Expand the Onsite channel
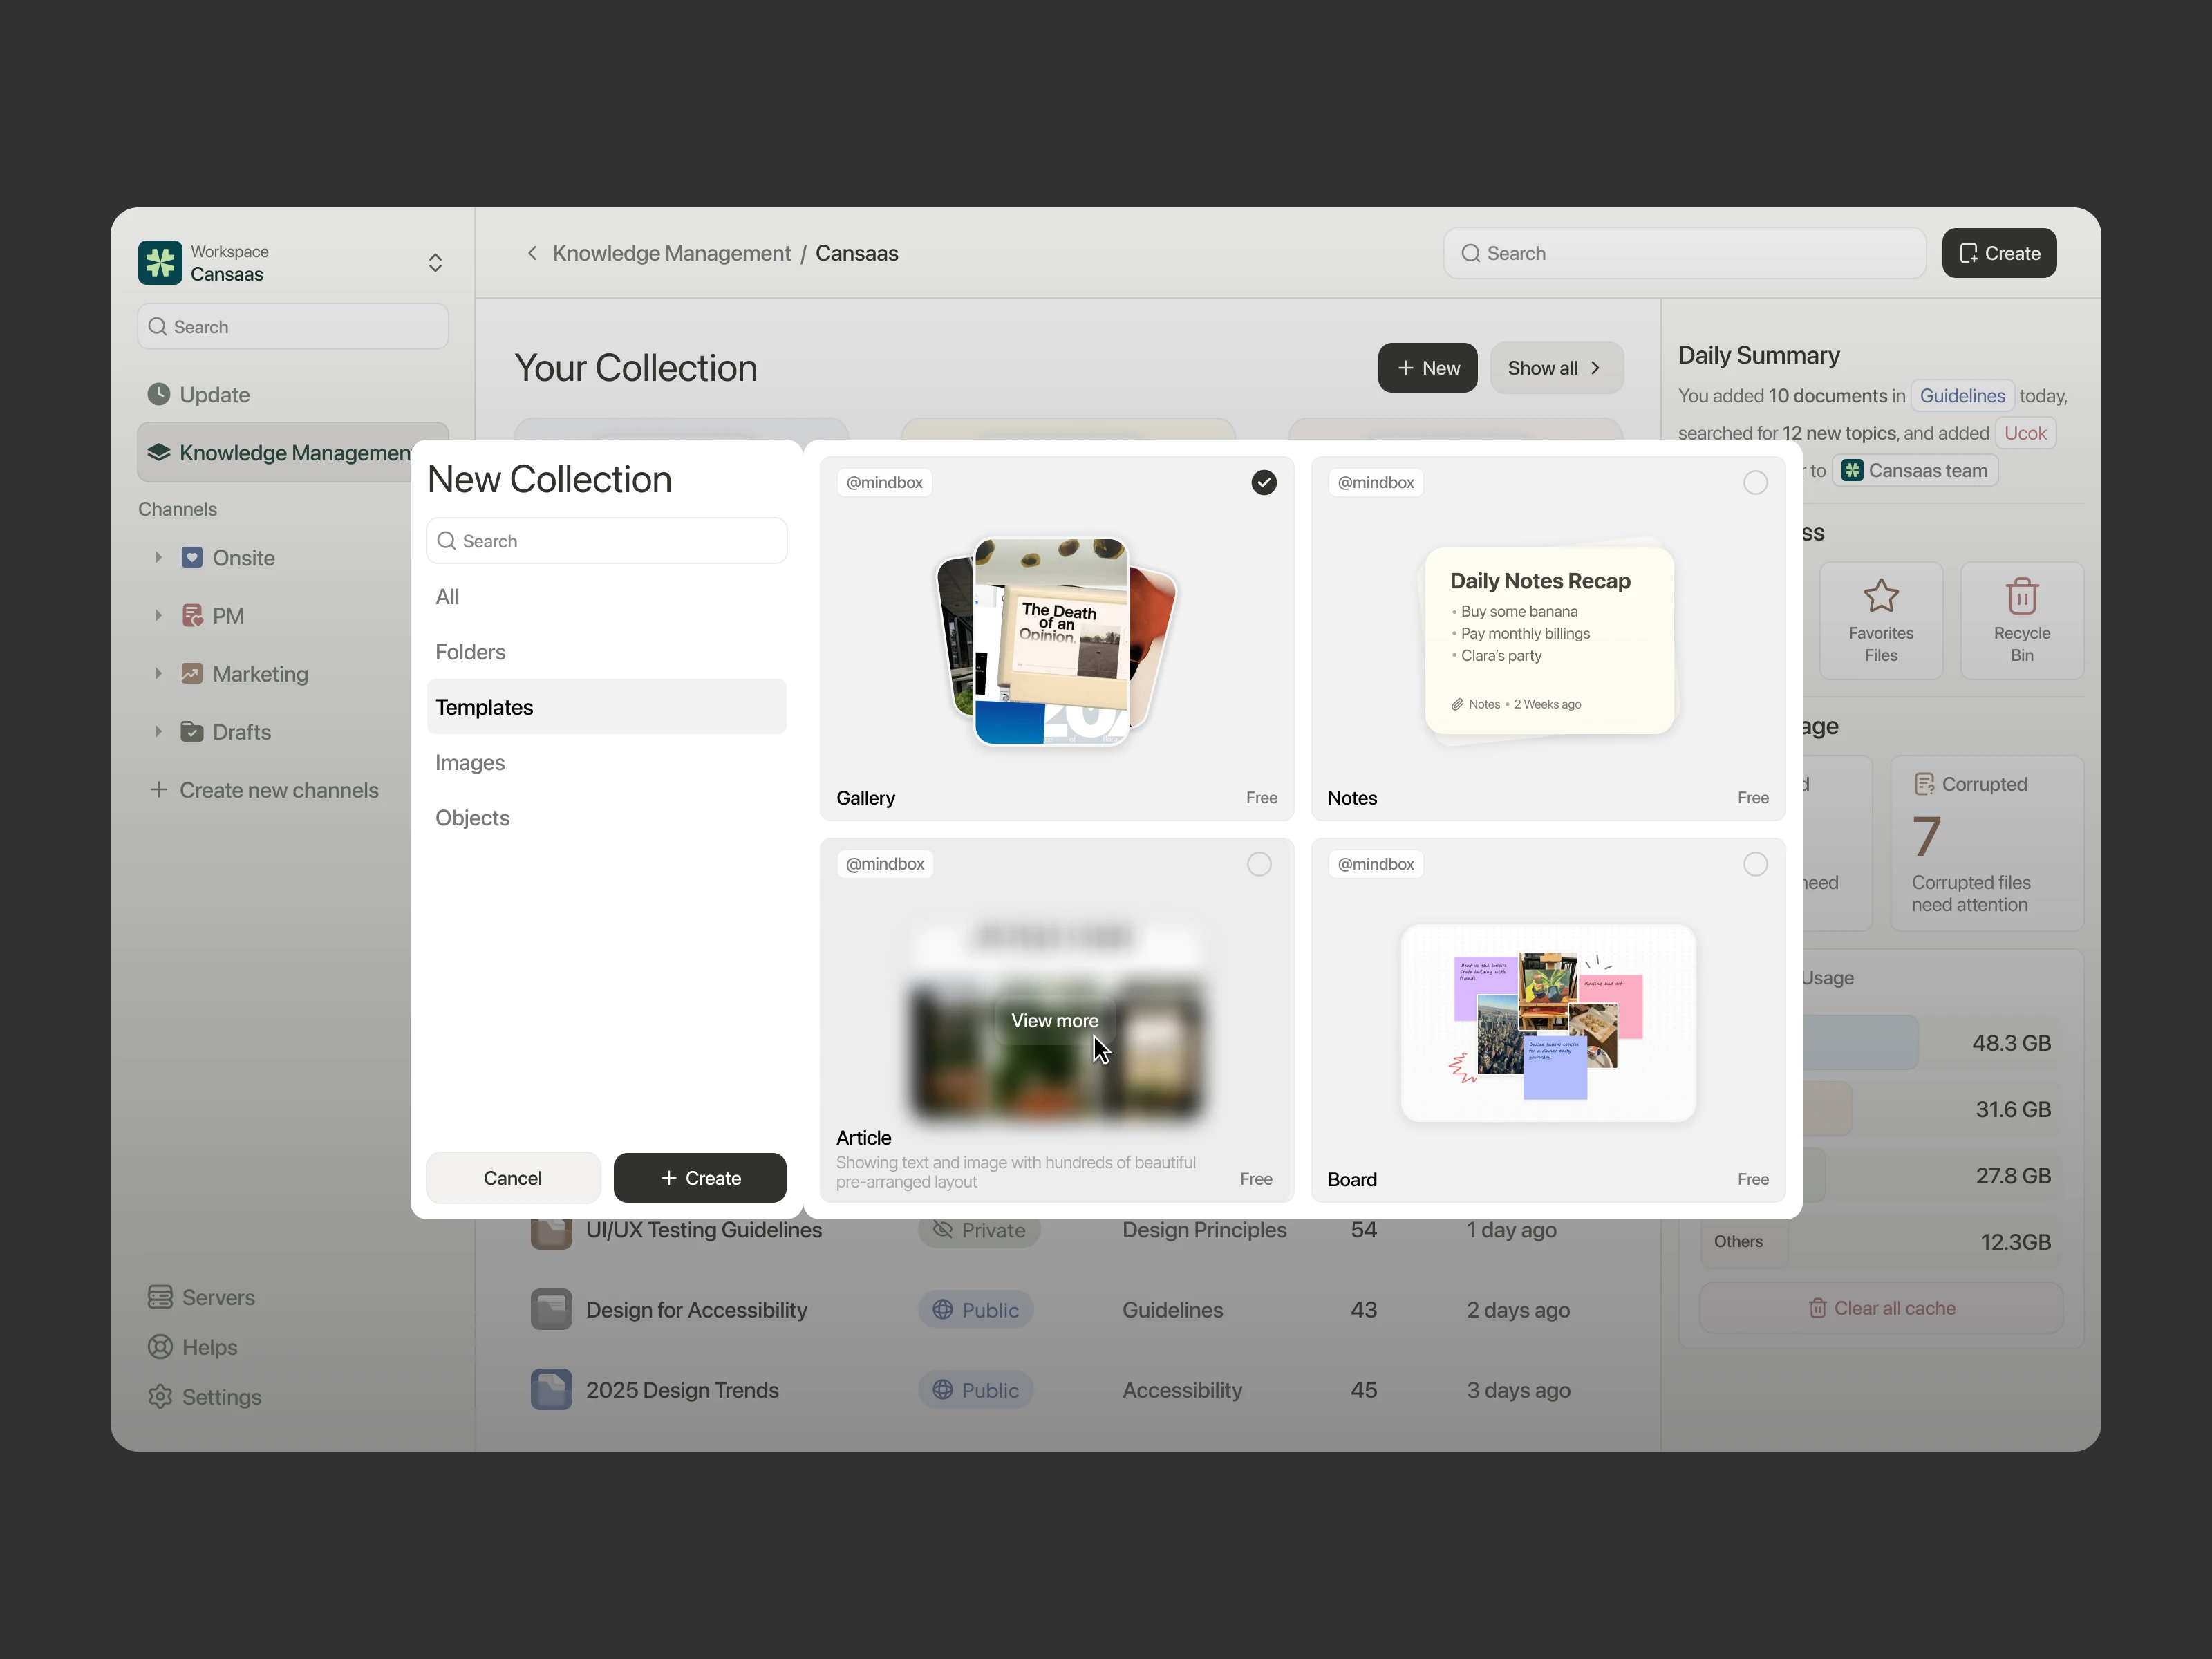 click(158, 557)
